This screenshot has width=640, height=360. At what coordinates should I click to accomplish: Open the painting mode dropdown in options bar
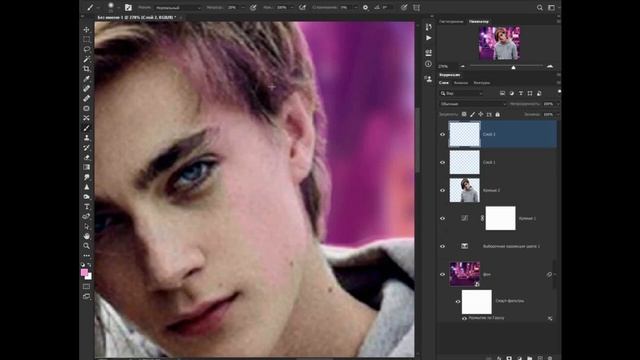pos(178,8)
